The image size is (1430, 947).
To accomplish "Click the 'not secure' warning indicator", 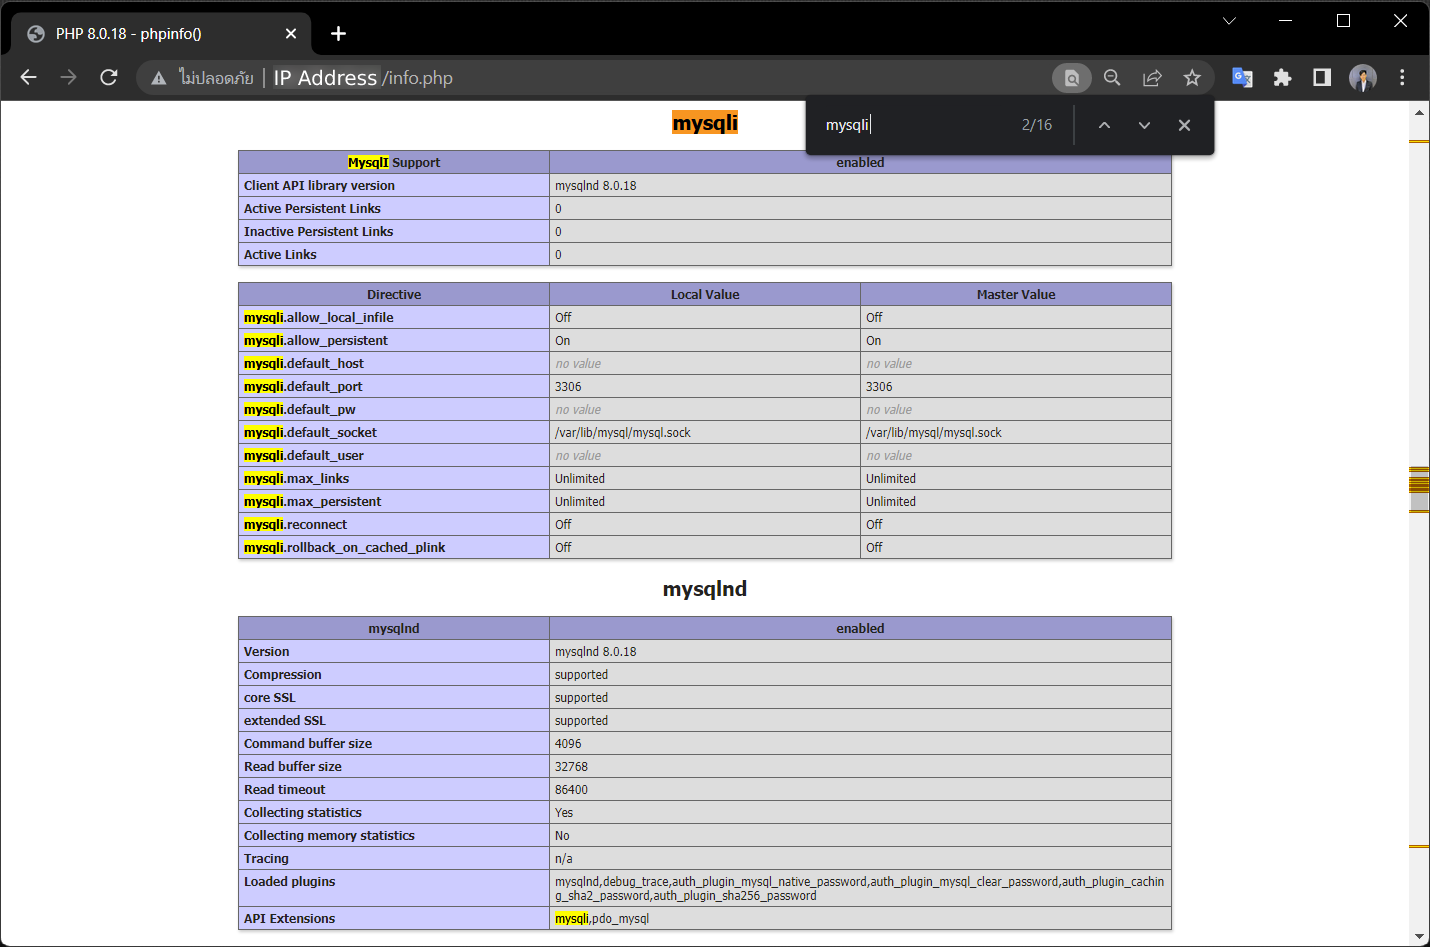I will point(159,77).
